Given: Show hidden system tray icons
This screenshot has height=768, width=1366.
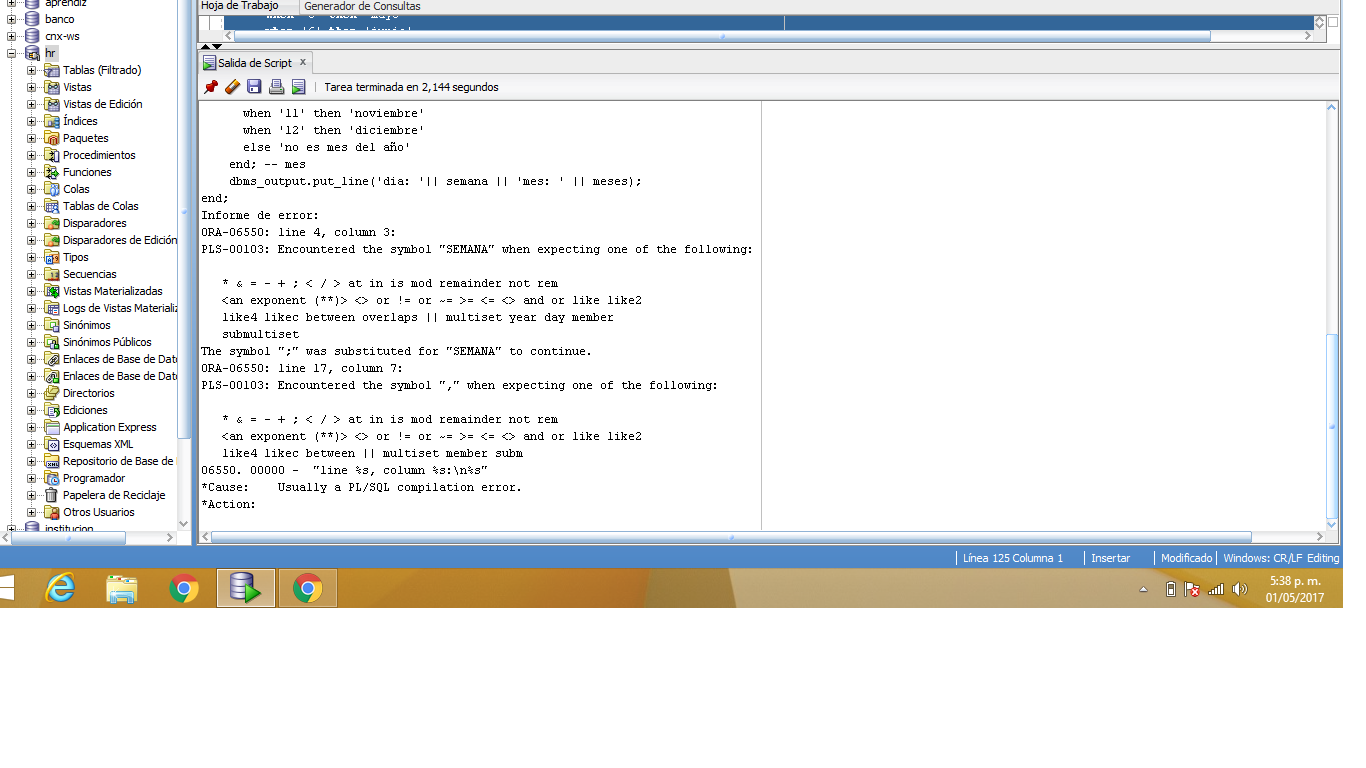Looking at the screenshot, I should [1143, 589].
